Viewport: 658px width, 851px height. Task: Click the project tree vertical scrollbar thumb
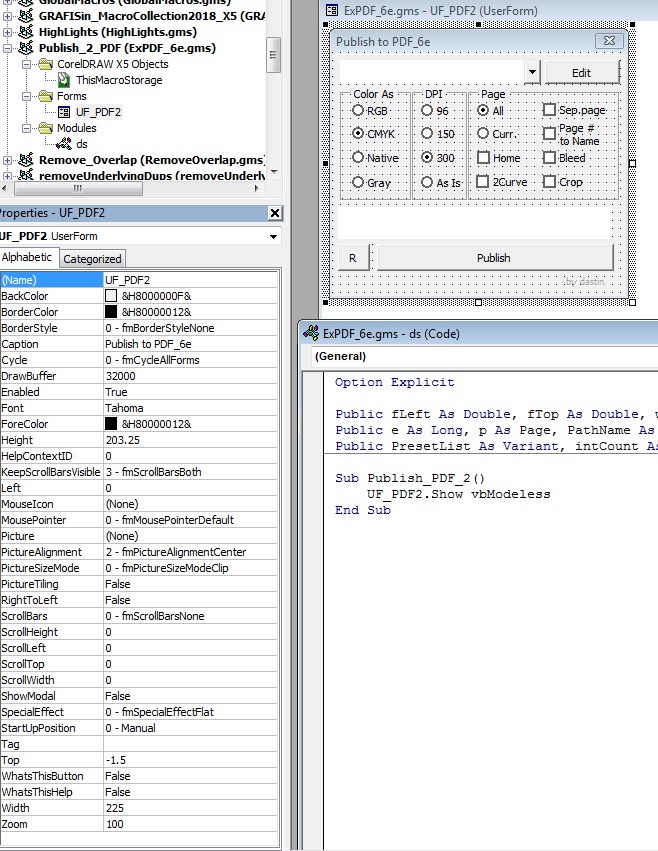tap(273, 55)
